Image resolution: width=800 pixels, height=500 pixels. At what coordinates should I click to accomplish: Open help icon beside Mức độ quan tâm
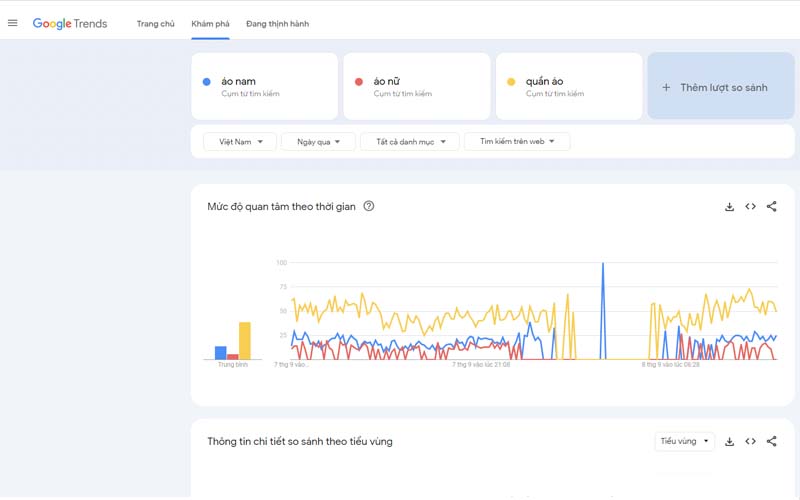coord(368,206)
